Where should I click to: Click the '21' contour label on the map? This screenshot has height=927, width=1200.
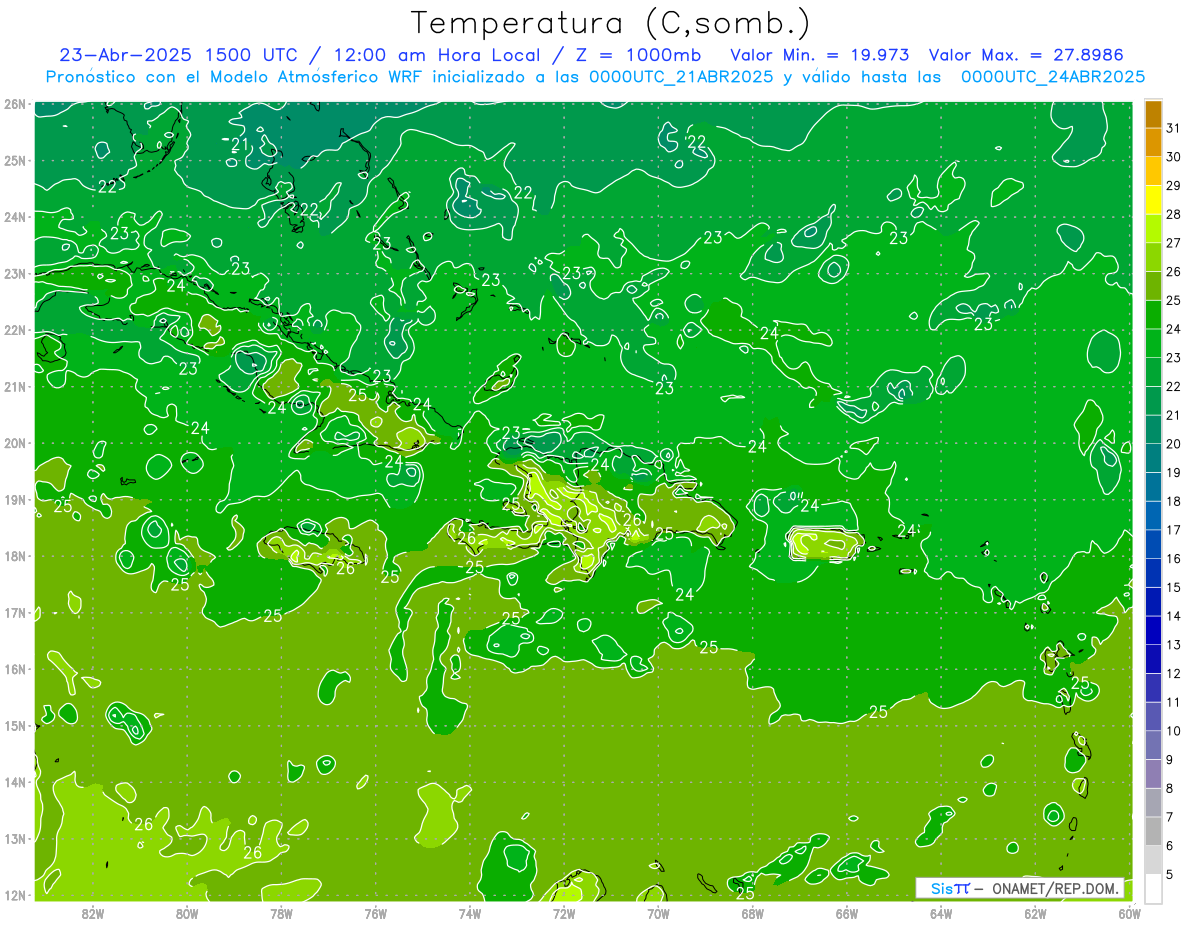click(240, 145)
